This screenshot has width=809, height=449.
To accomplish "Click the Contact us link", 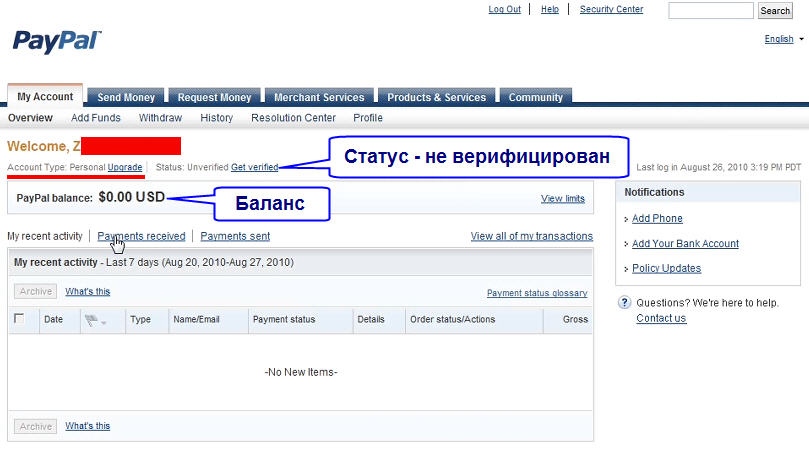I will point(661,318).
